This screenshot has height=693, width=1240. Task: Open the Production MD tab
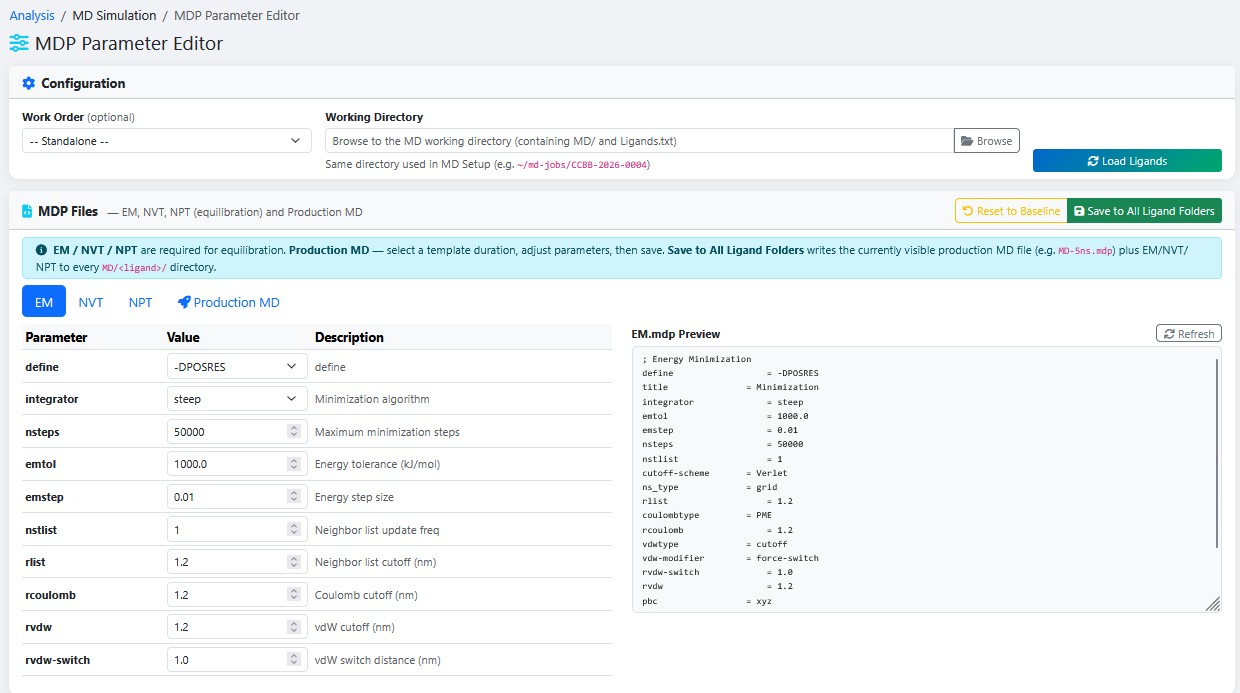229,302
